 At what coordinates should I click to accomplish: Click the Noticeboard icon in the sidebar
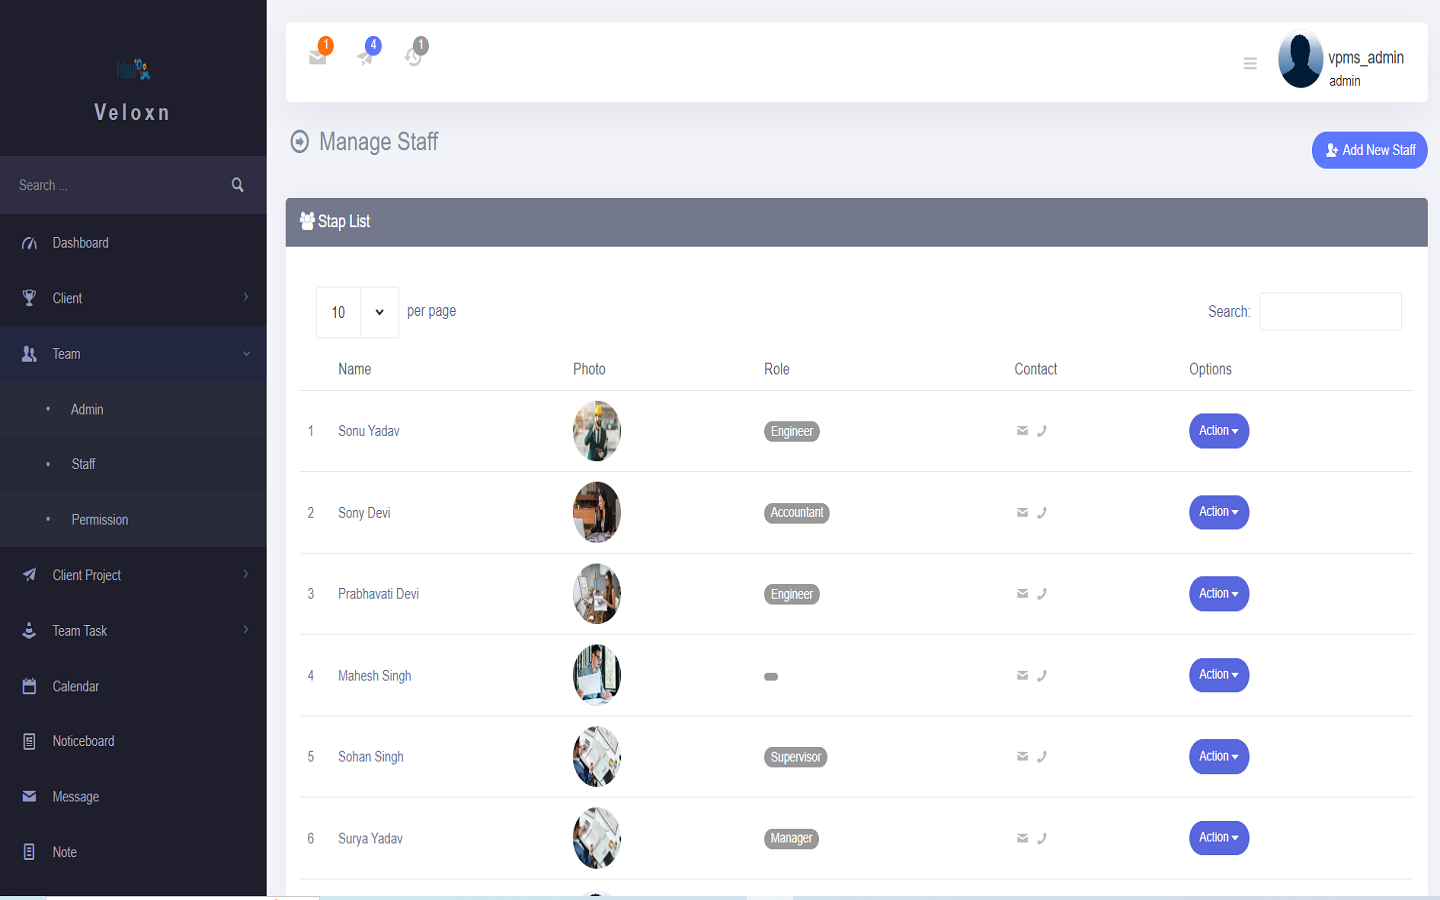(27, 741)
